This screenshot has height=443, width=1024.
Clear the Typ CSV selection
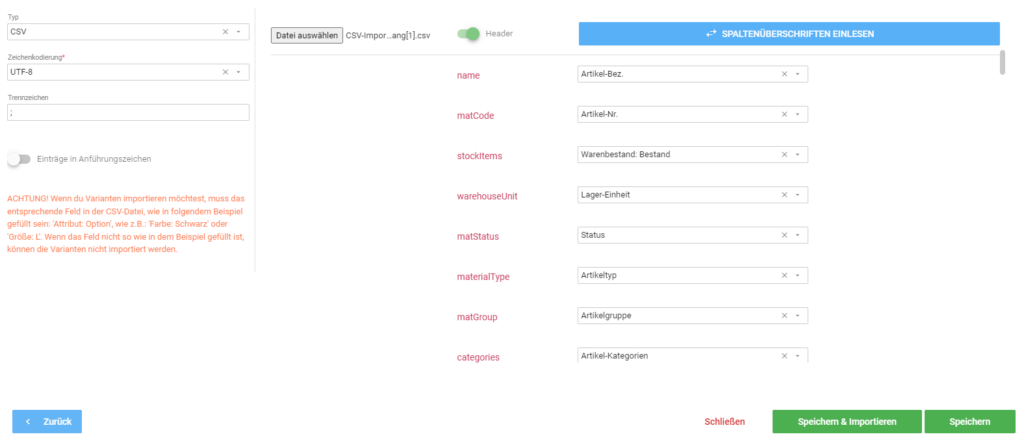point(225,31)
